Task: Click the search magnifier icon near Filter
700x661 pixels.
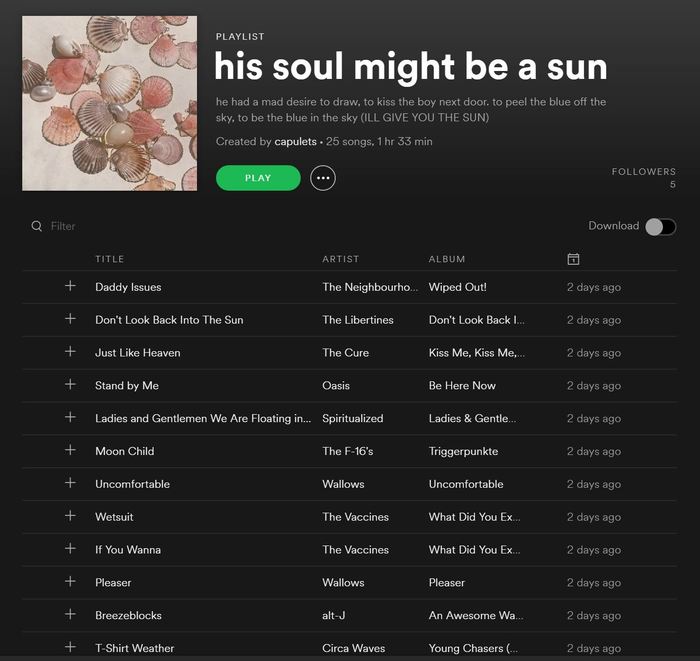Action: pos(37,226)
